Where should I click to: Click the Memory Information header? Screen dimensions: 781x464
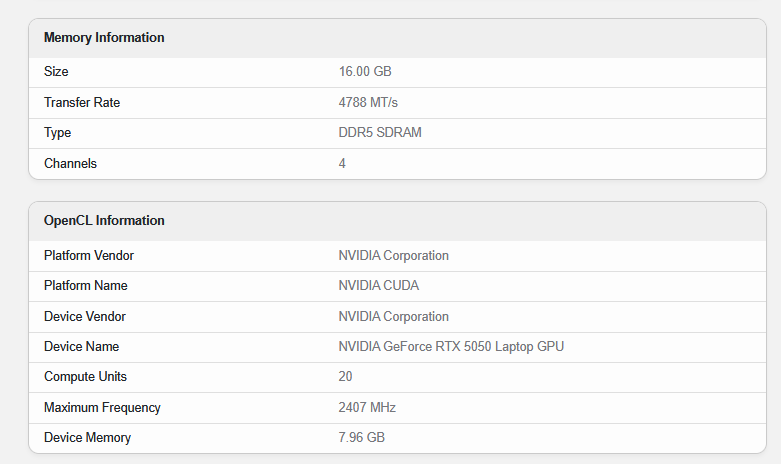pos(104,38)
